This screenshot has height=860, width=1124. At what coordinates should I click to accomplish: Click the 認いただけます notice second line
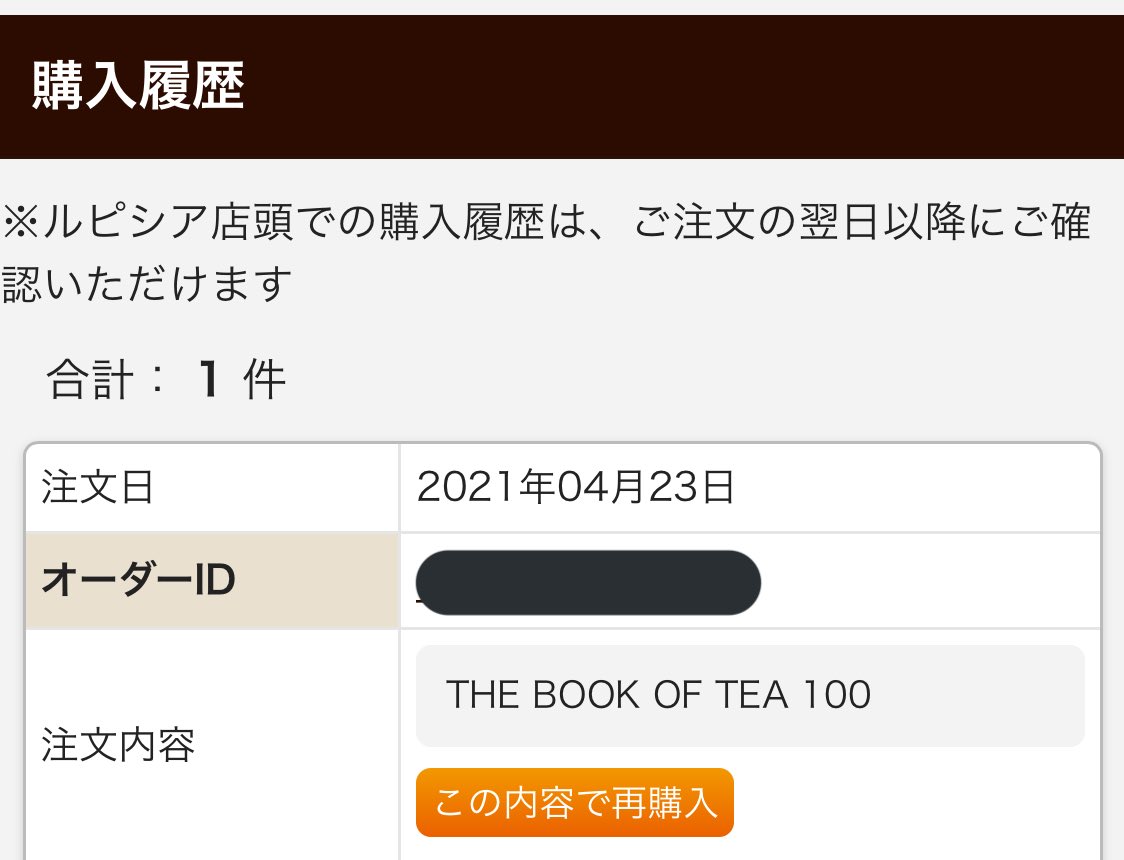tap(148, 284)
